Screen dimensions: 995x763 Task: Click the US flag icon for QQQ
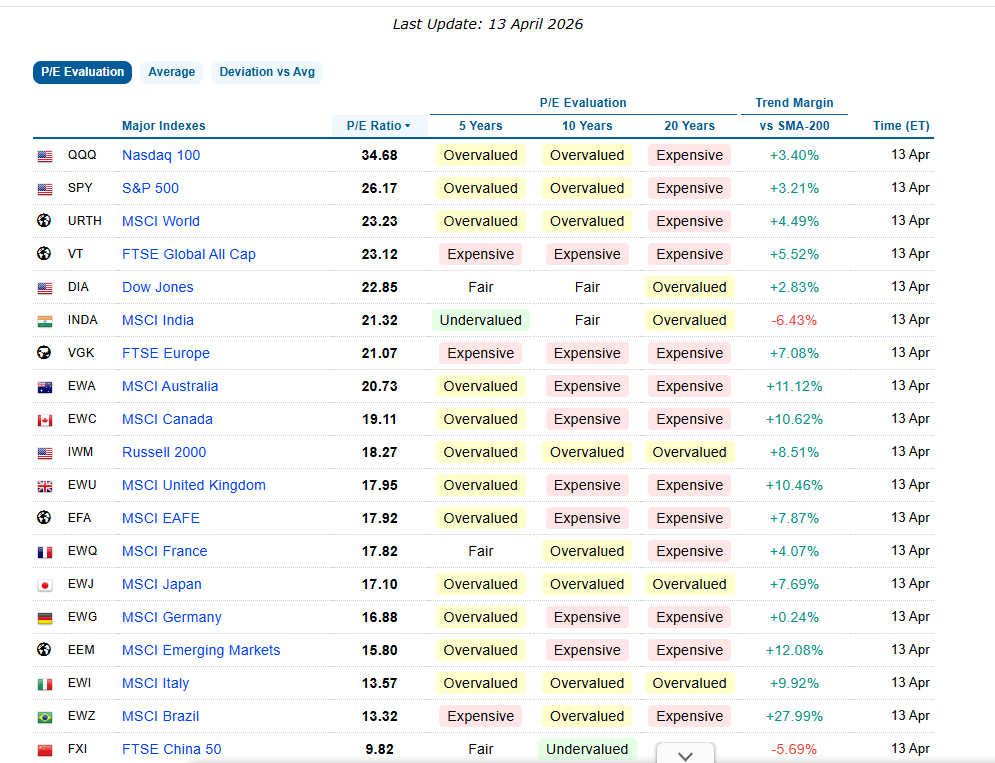click(x=44, y=156)
